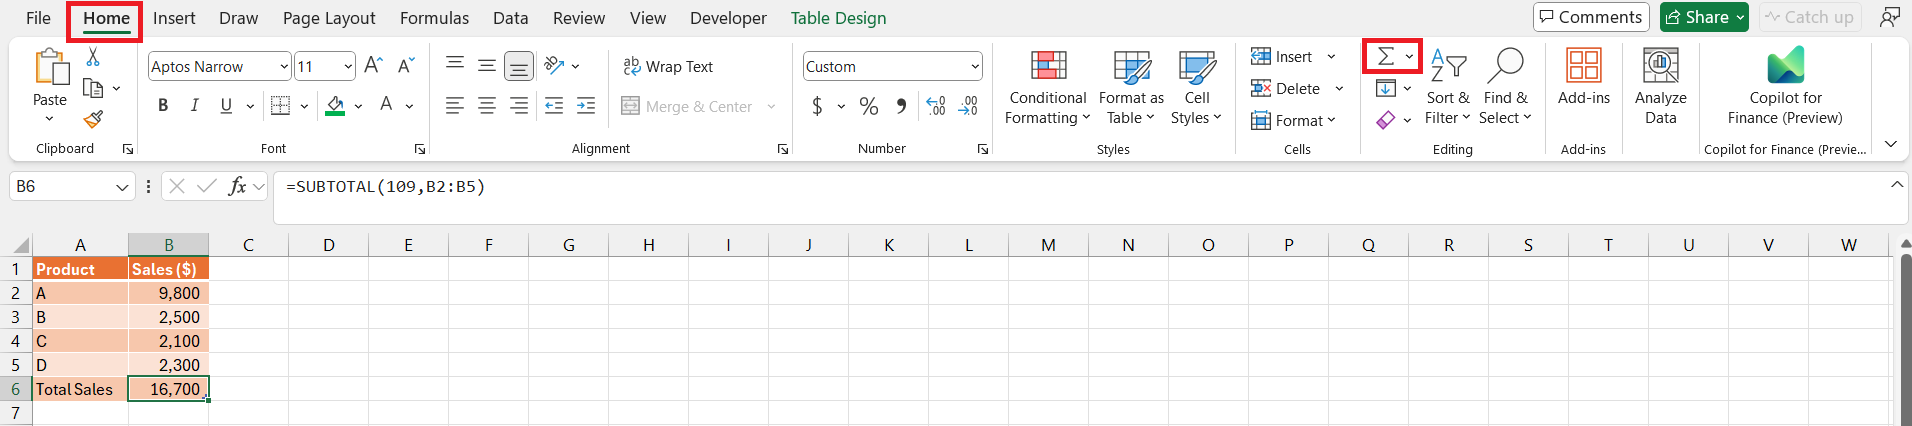Viewport: 1912px width, 426px height.
Task: Open the Share dropdown arrow
Action: click(x=1740, y=17)
